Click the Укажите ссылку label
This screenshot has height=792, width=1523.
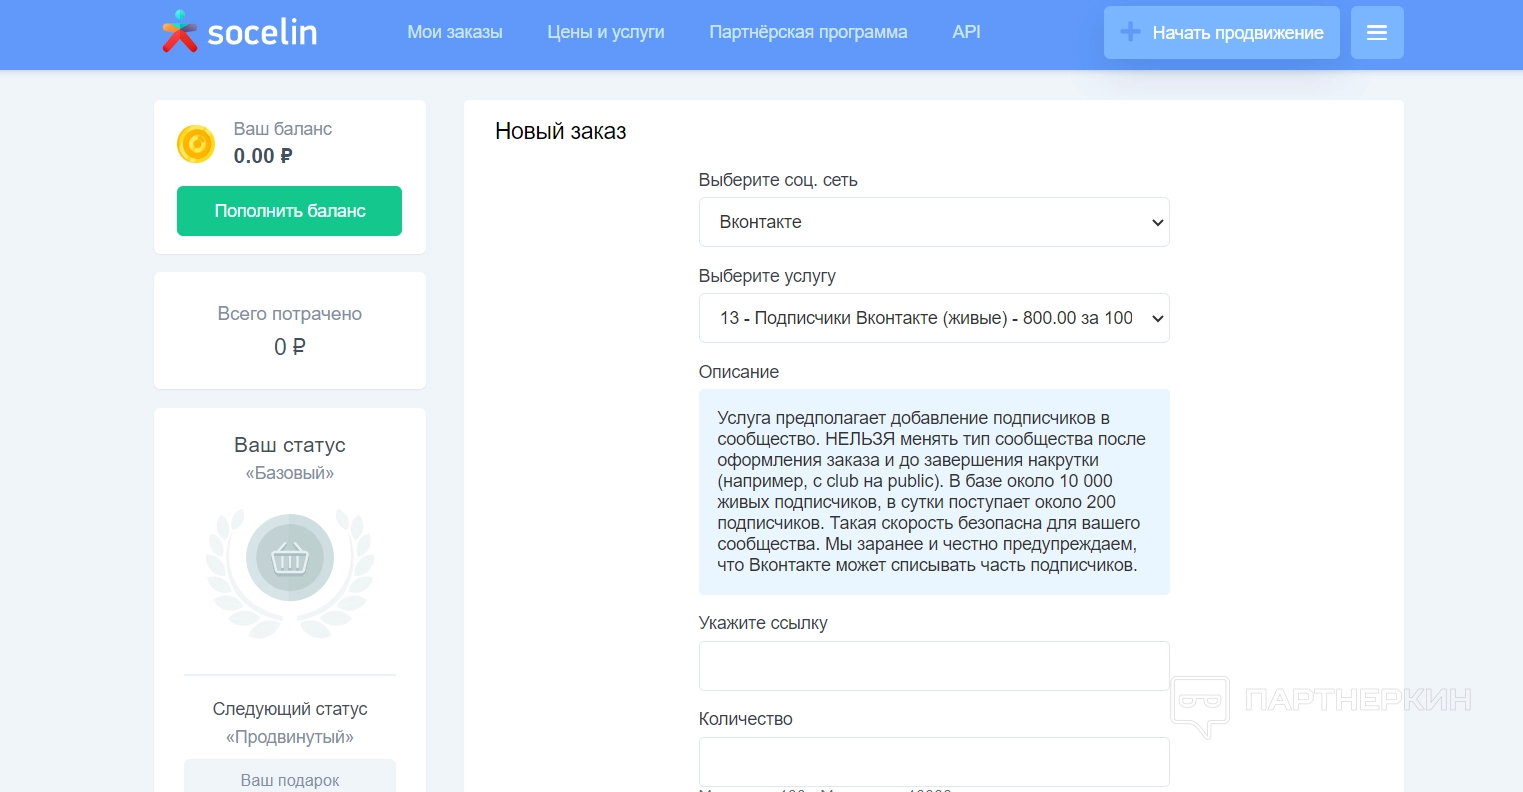[763, 623]
